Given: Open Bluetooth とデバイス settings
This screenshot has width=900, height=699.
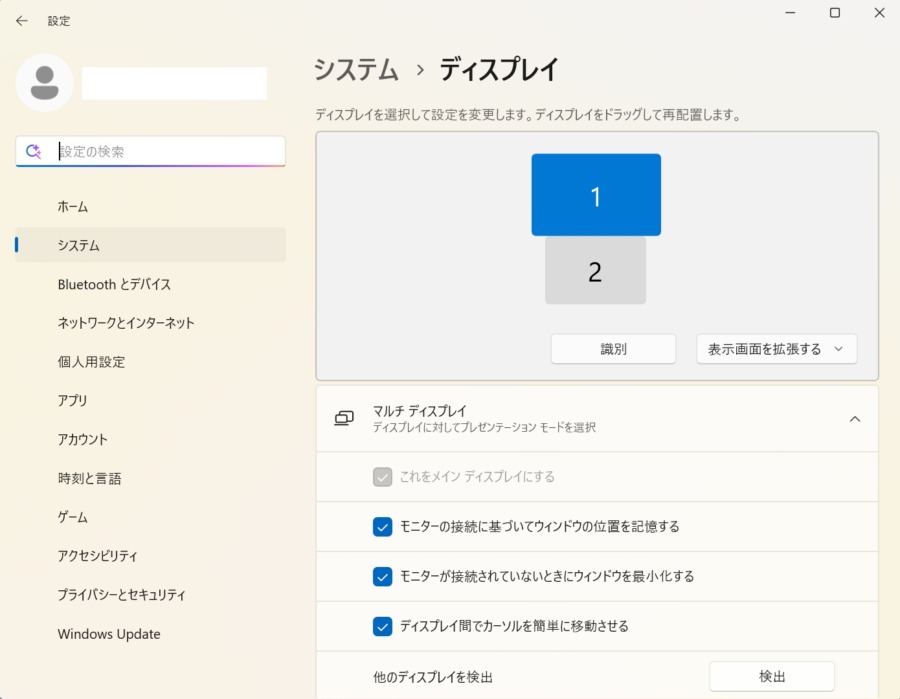Looking at the screenshot, I should click(150, 284).
